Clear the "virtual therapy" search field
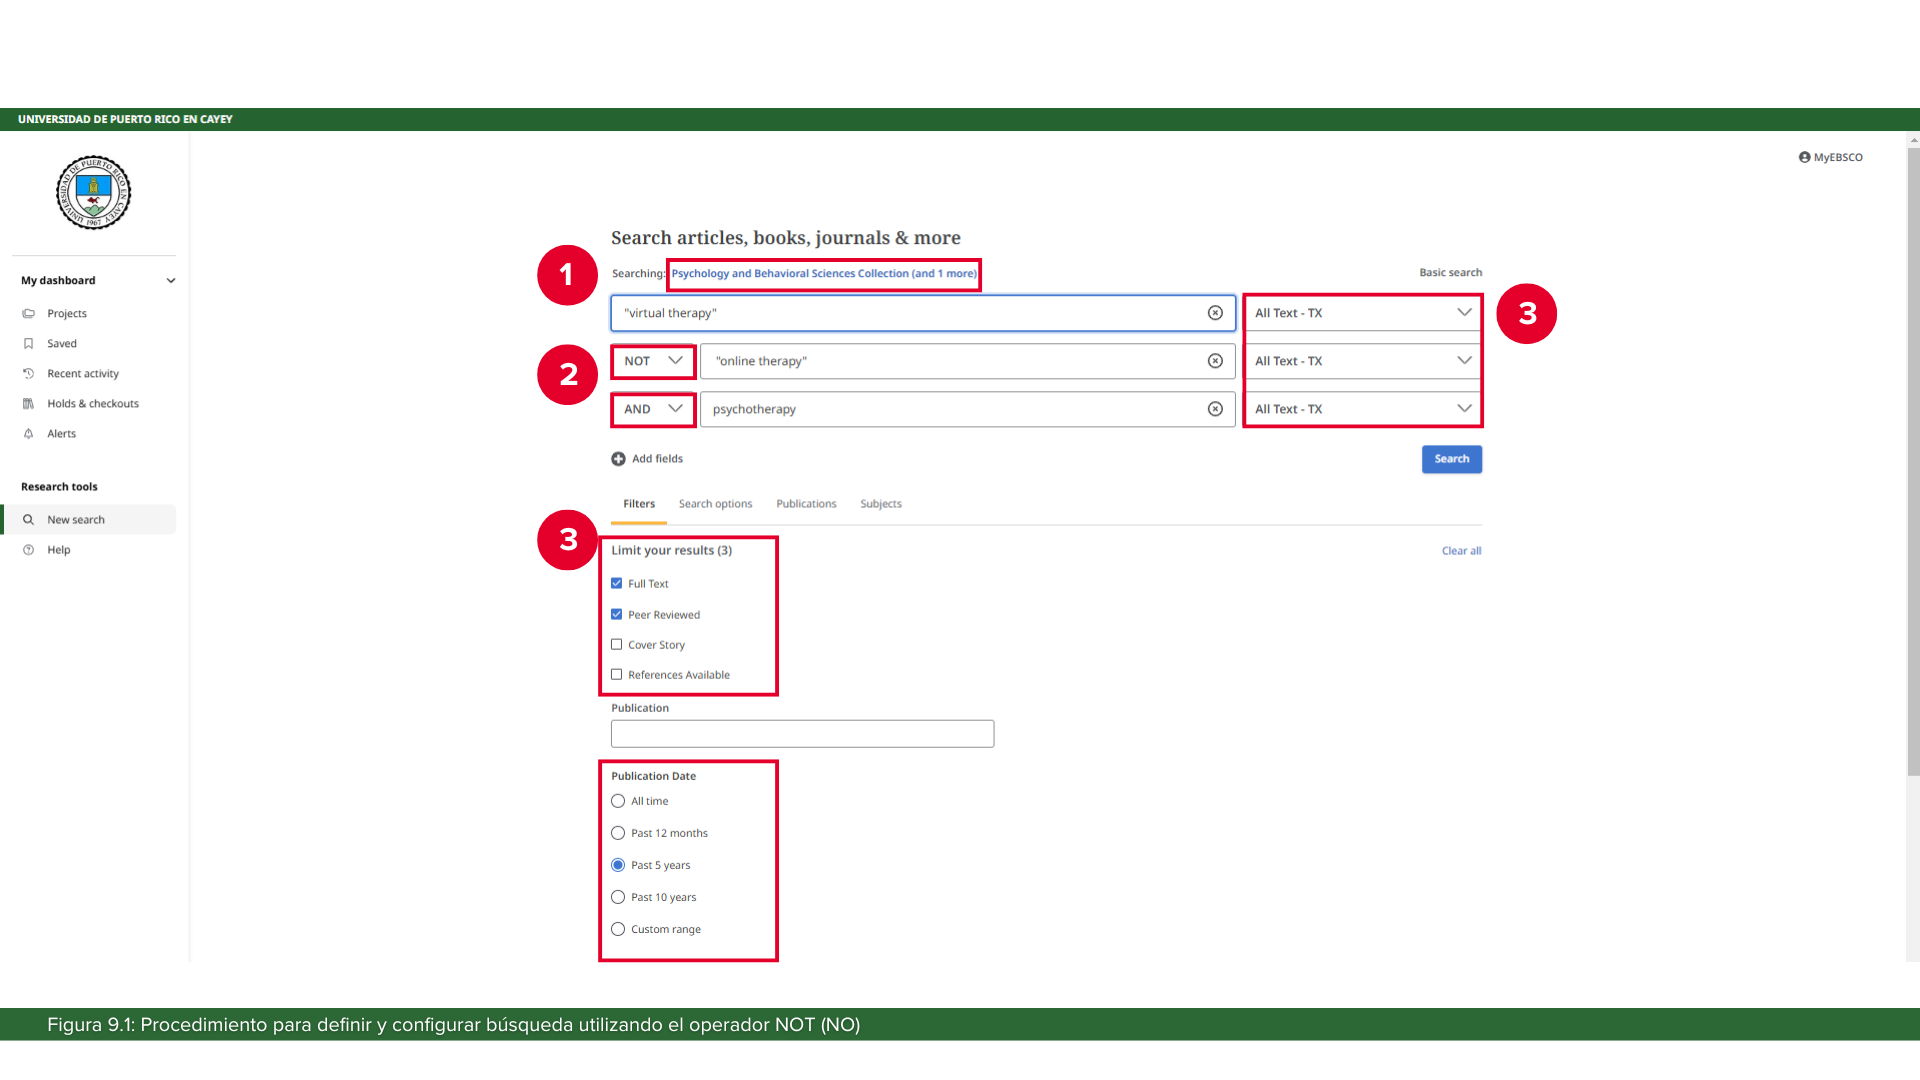Image resolution: width=1920 pixels, height=1080 pixels. (x=1215, y=313)
